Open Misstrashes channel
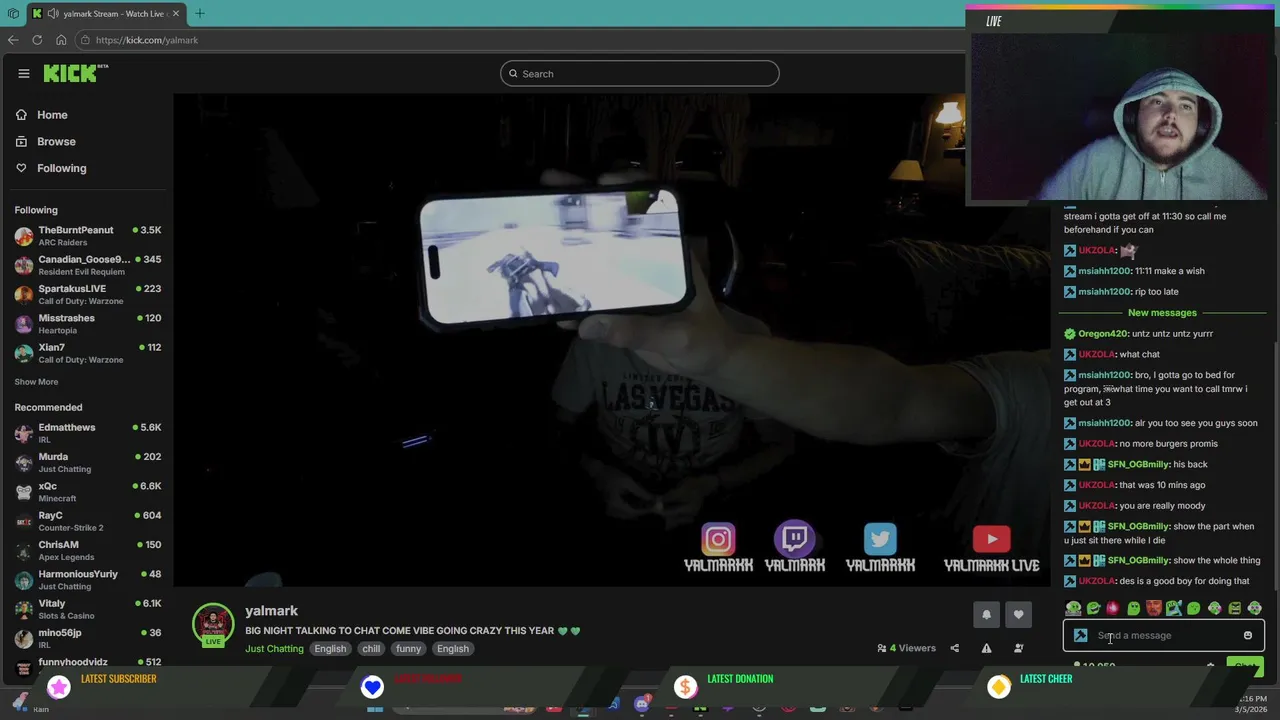Screen dimensions: 1280x720 (88, 324)
